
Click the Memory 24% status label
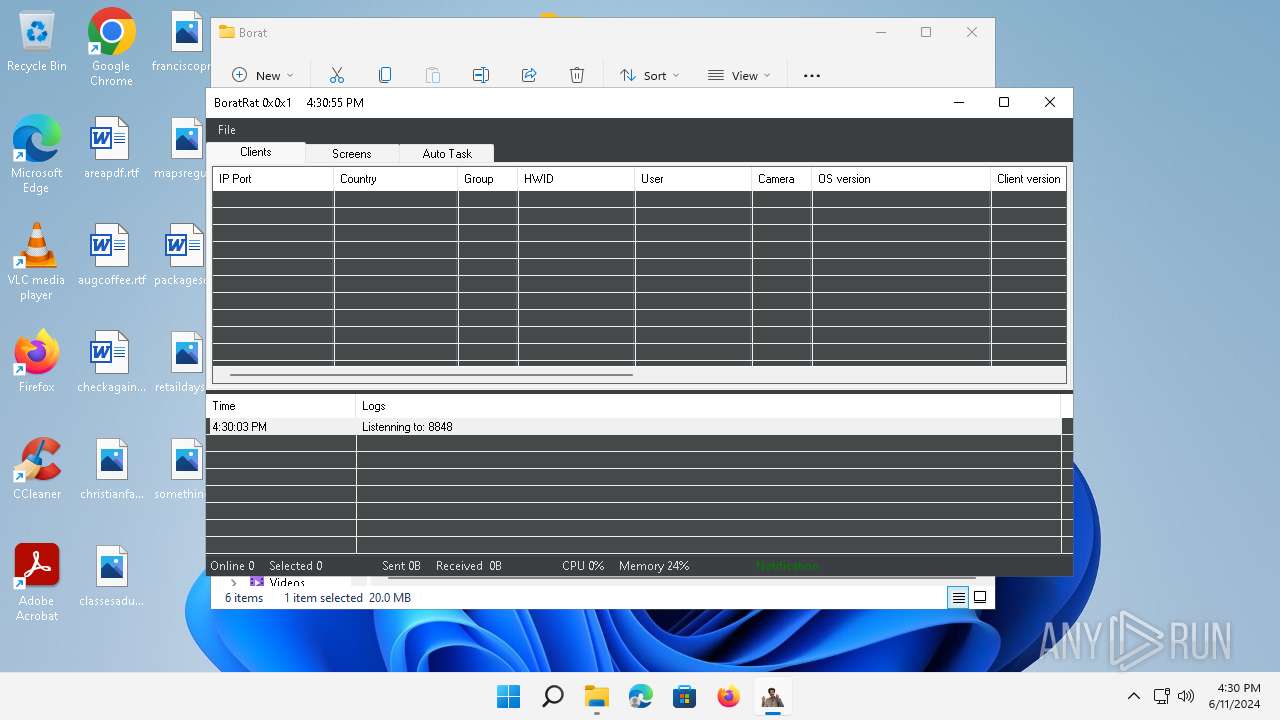(654, 566)
